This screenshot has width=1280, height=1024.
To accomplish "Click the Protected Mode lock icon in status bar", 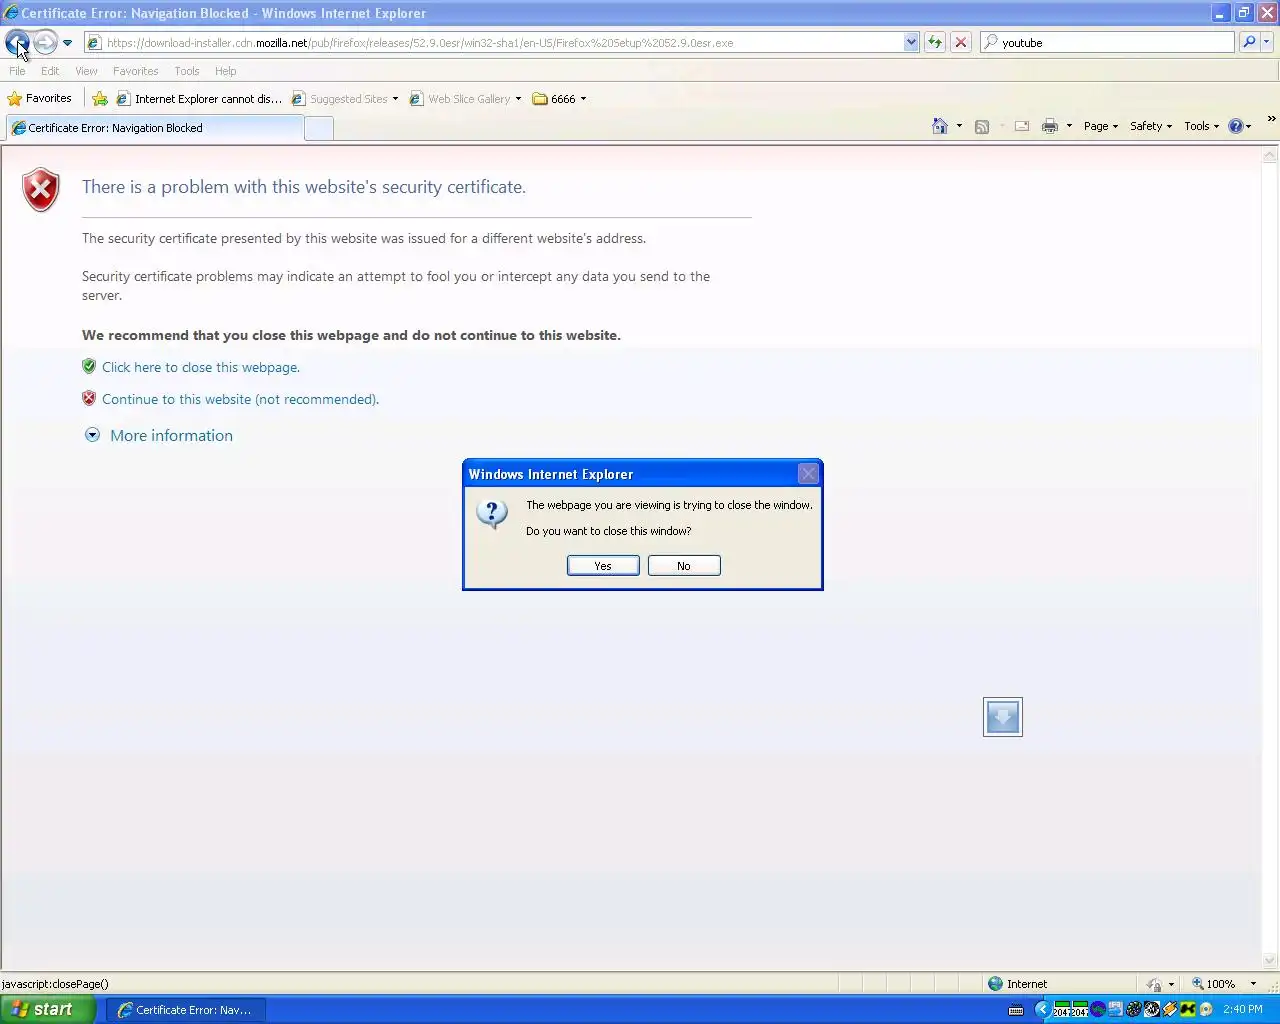I will (1154, 984).
